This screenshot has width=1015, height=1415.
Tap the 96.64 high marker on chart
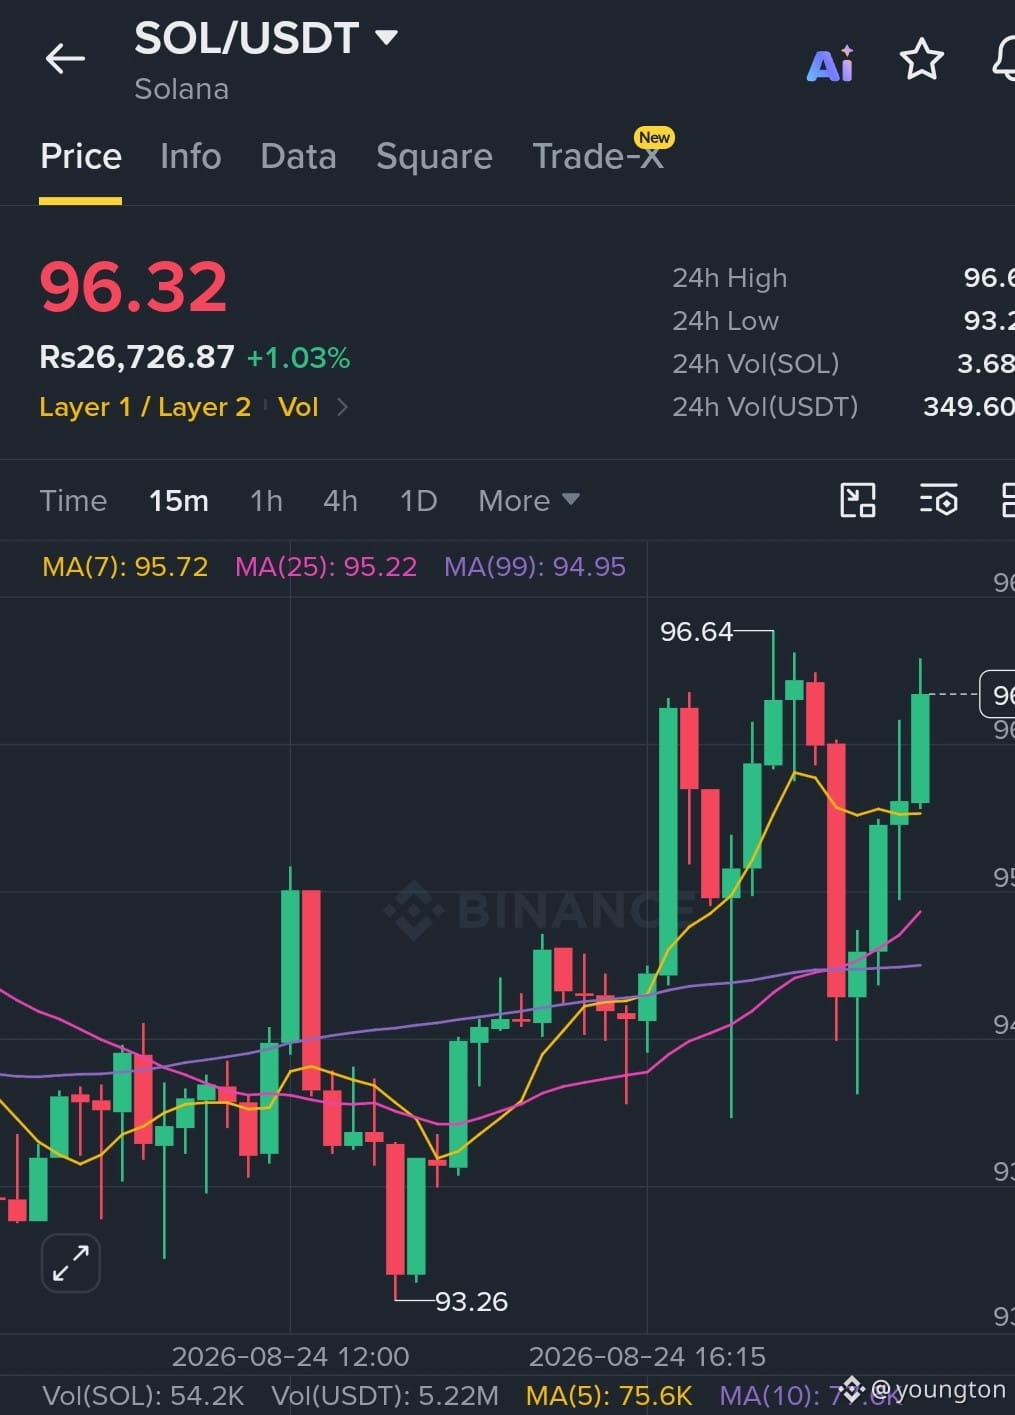pyautogui.click(x=696, y=632)
